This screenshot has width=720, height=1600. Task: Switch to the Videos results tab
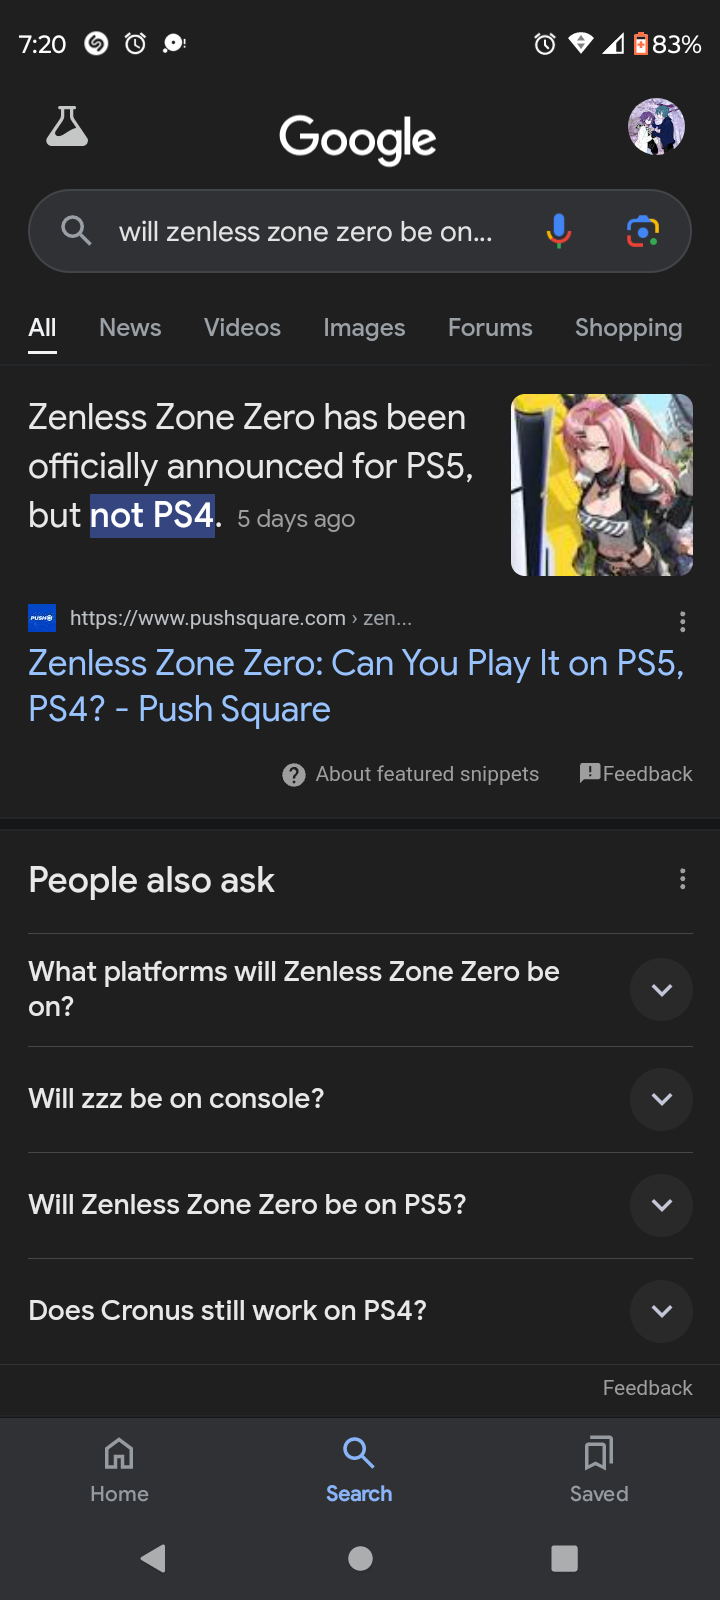coord(242,328)
